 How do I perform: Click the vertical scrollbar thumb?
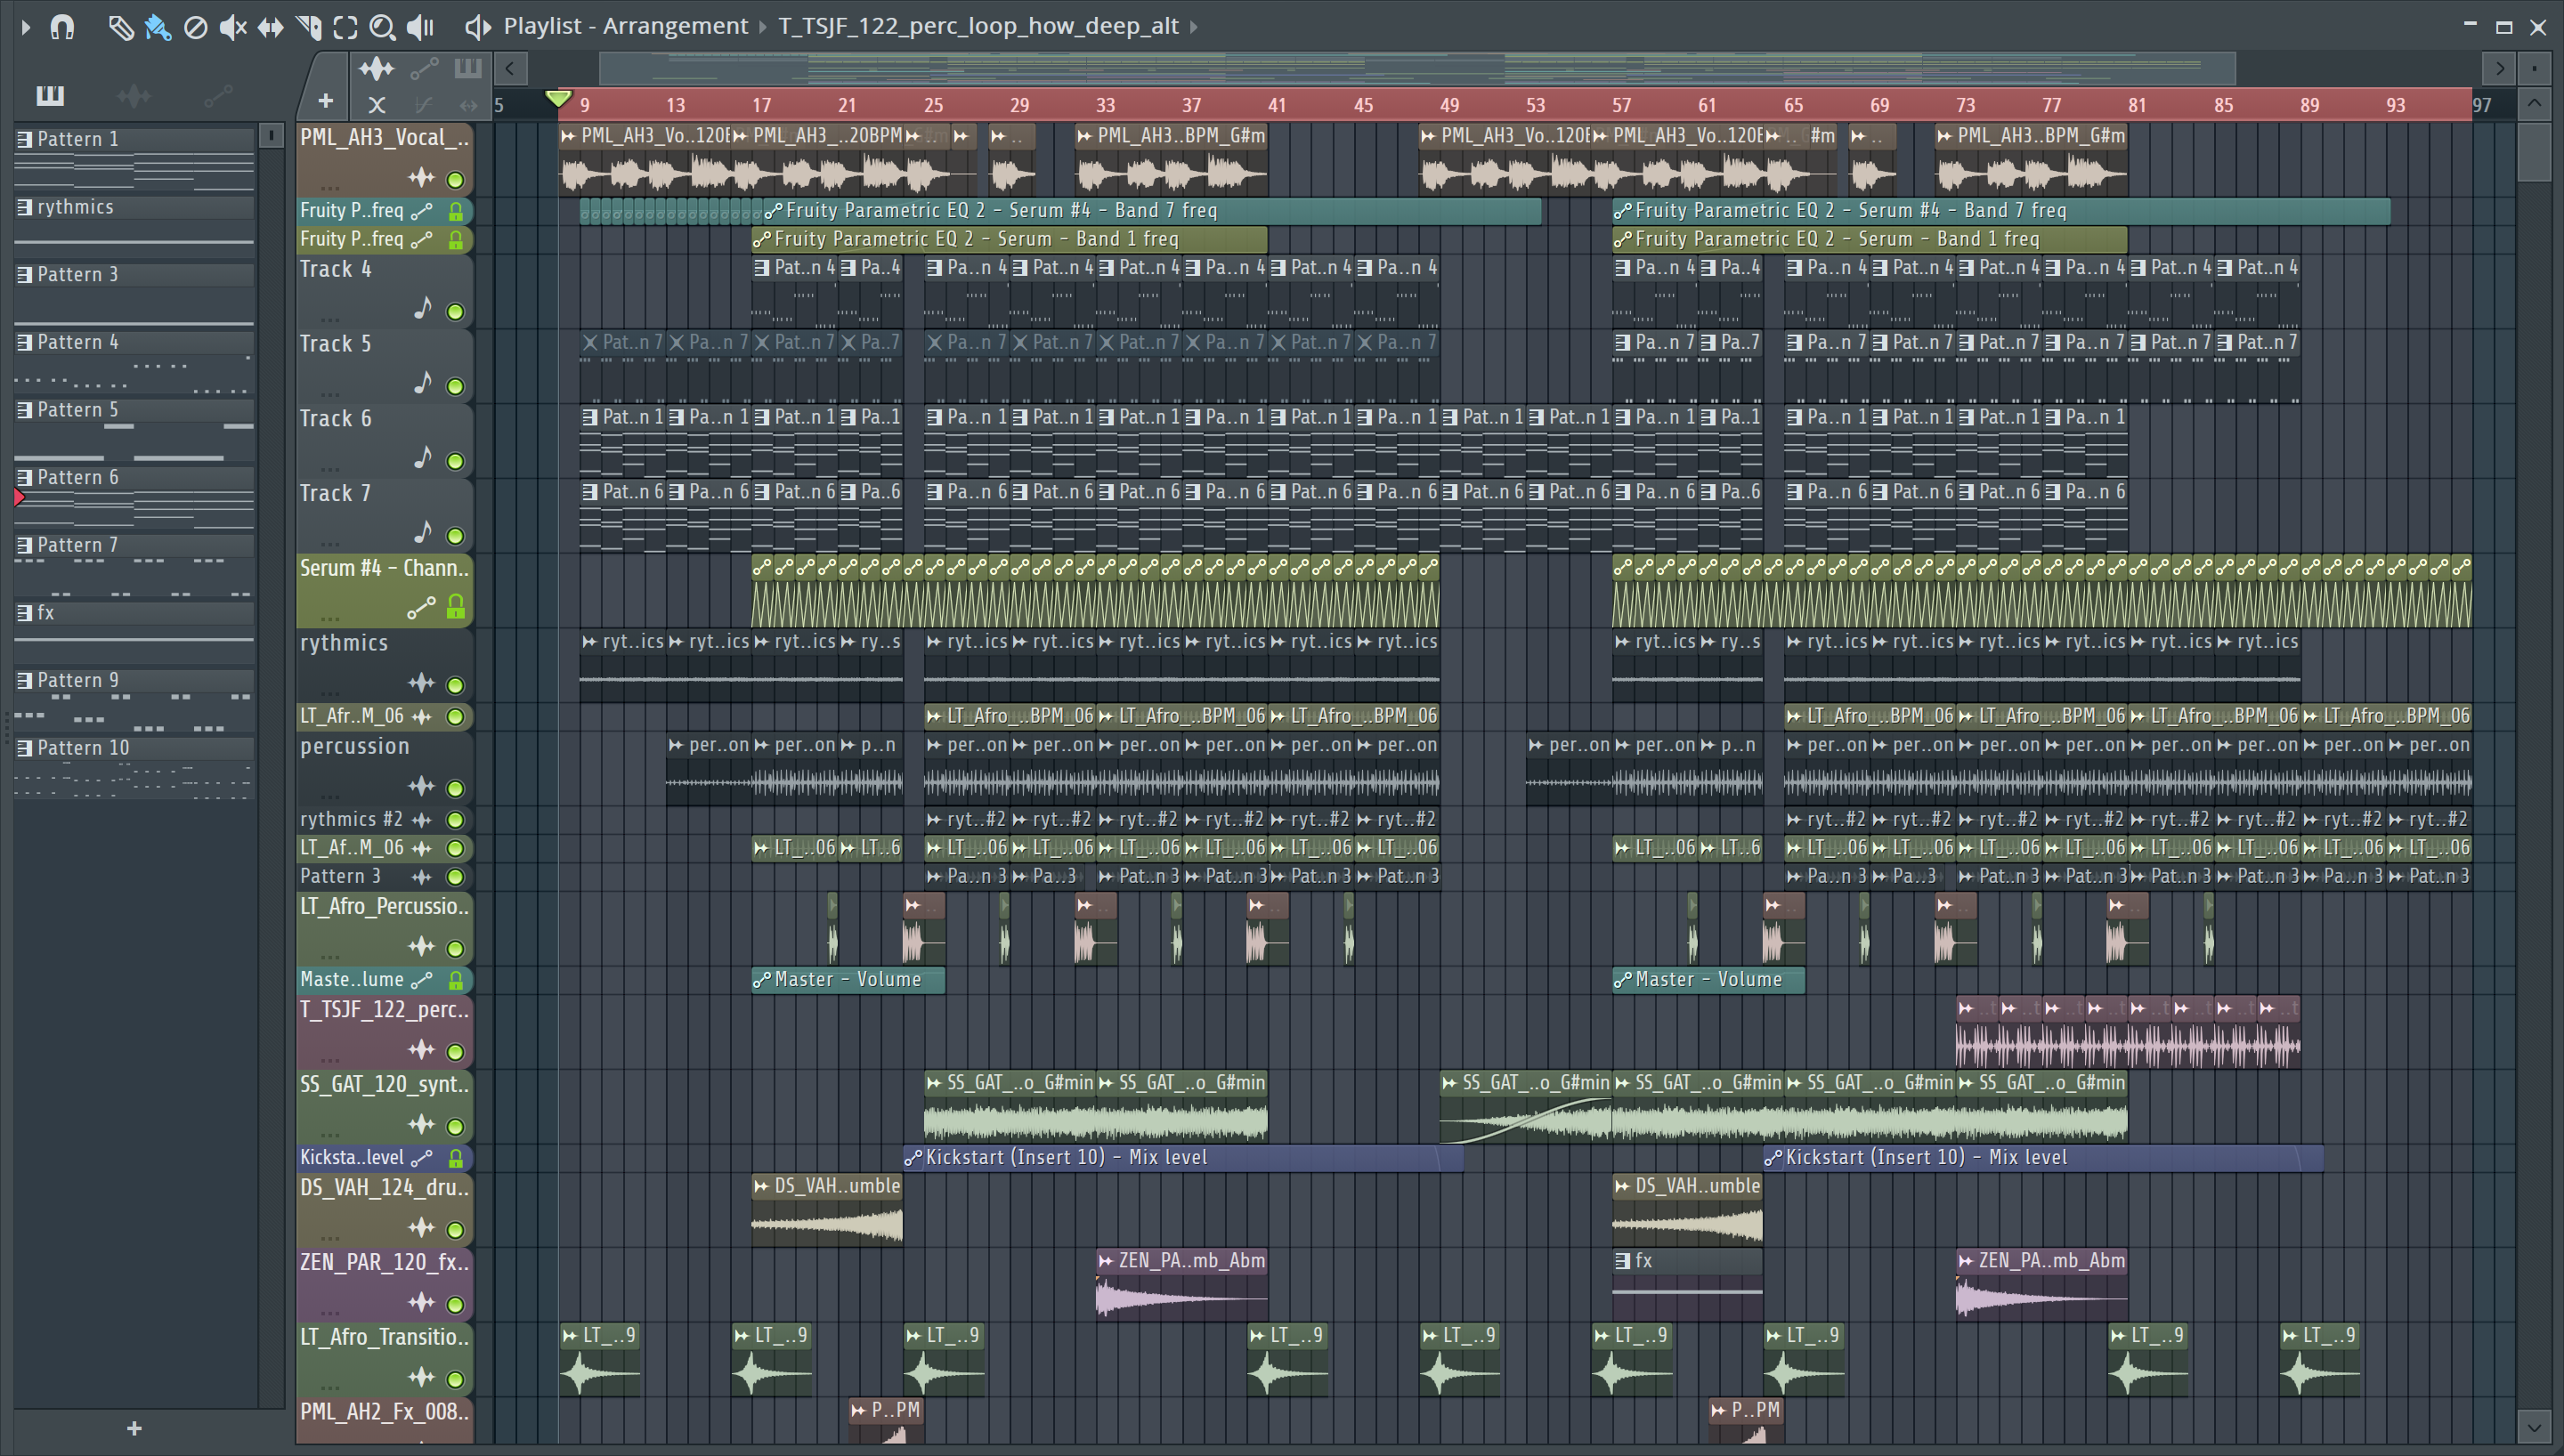coord(2534,152)
